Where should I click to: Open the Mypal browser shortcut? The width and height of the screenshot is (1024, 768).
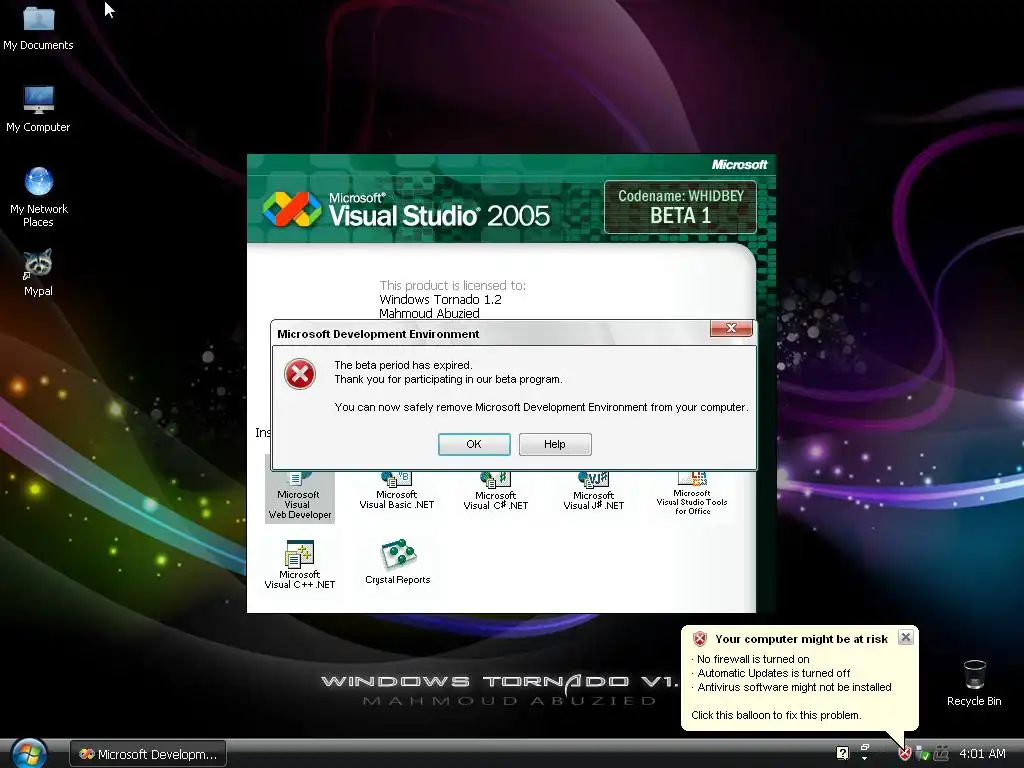click(38, 273)
